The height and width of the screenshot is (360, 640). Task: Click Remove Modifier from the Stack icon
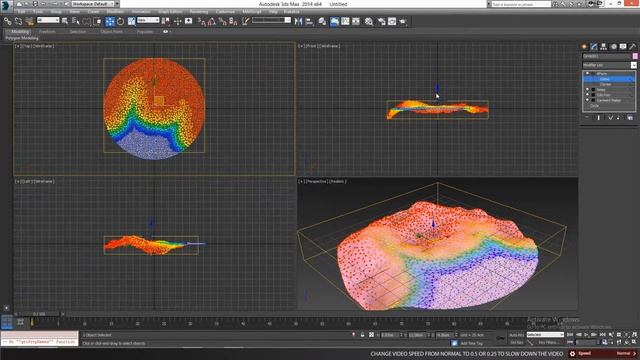[618, 118]
